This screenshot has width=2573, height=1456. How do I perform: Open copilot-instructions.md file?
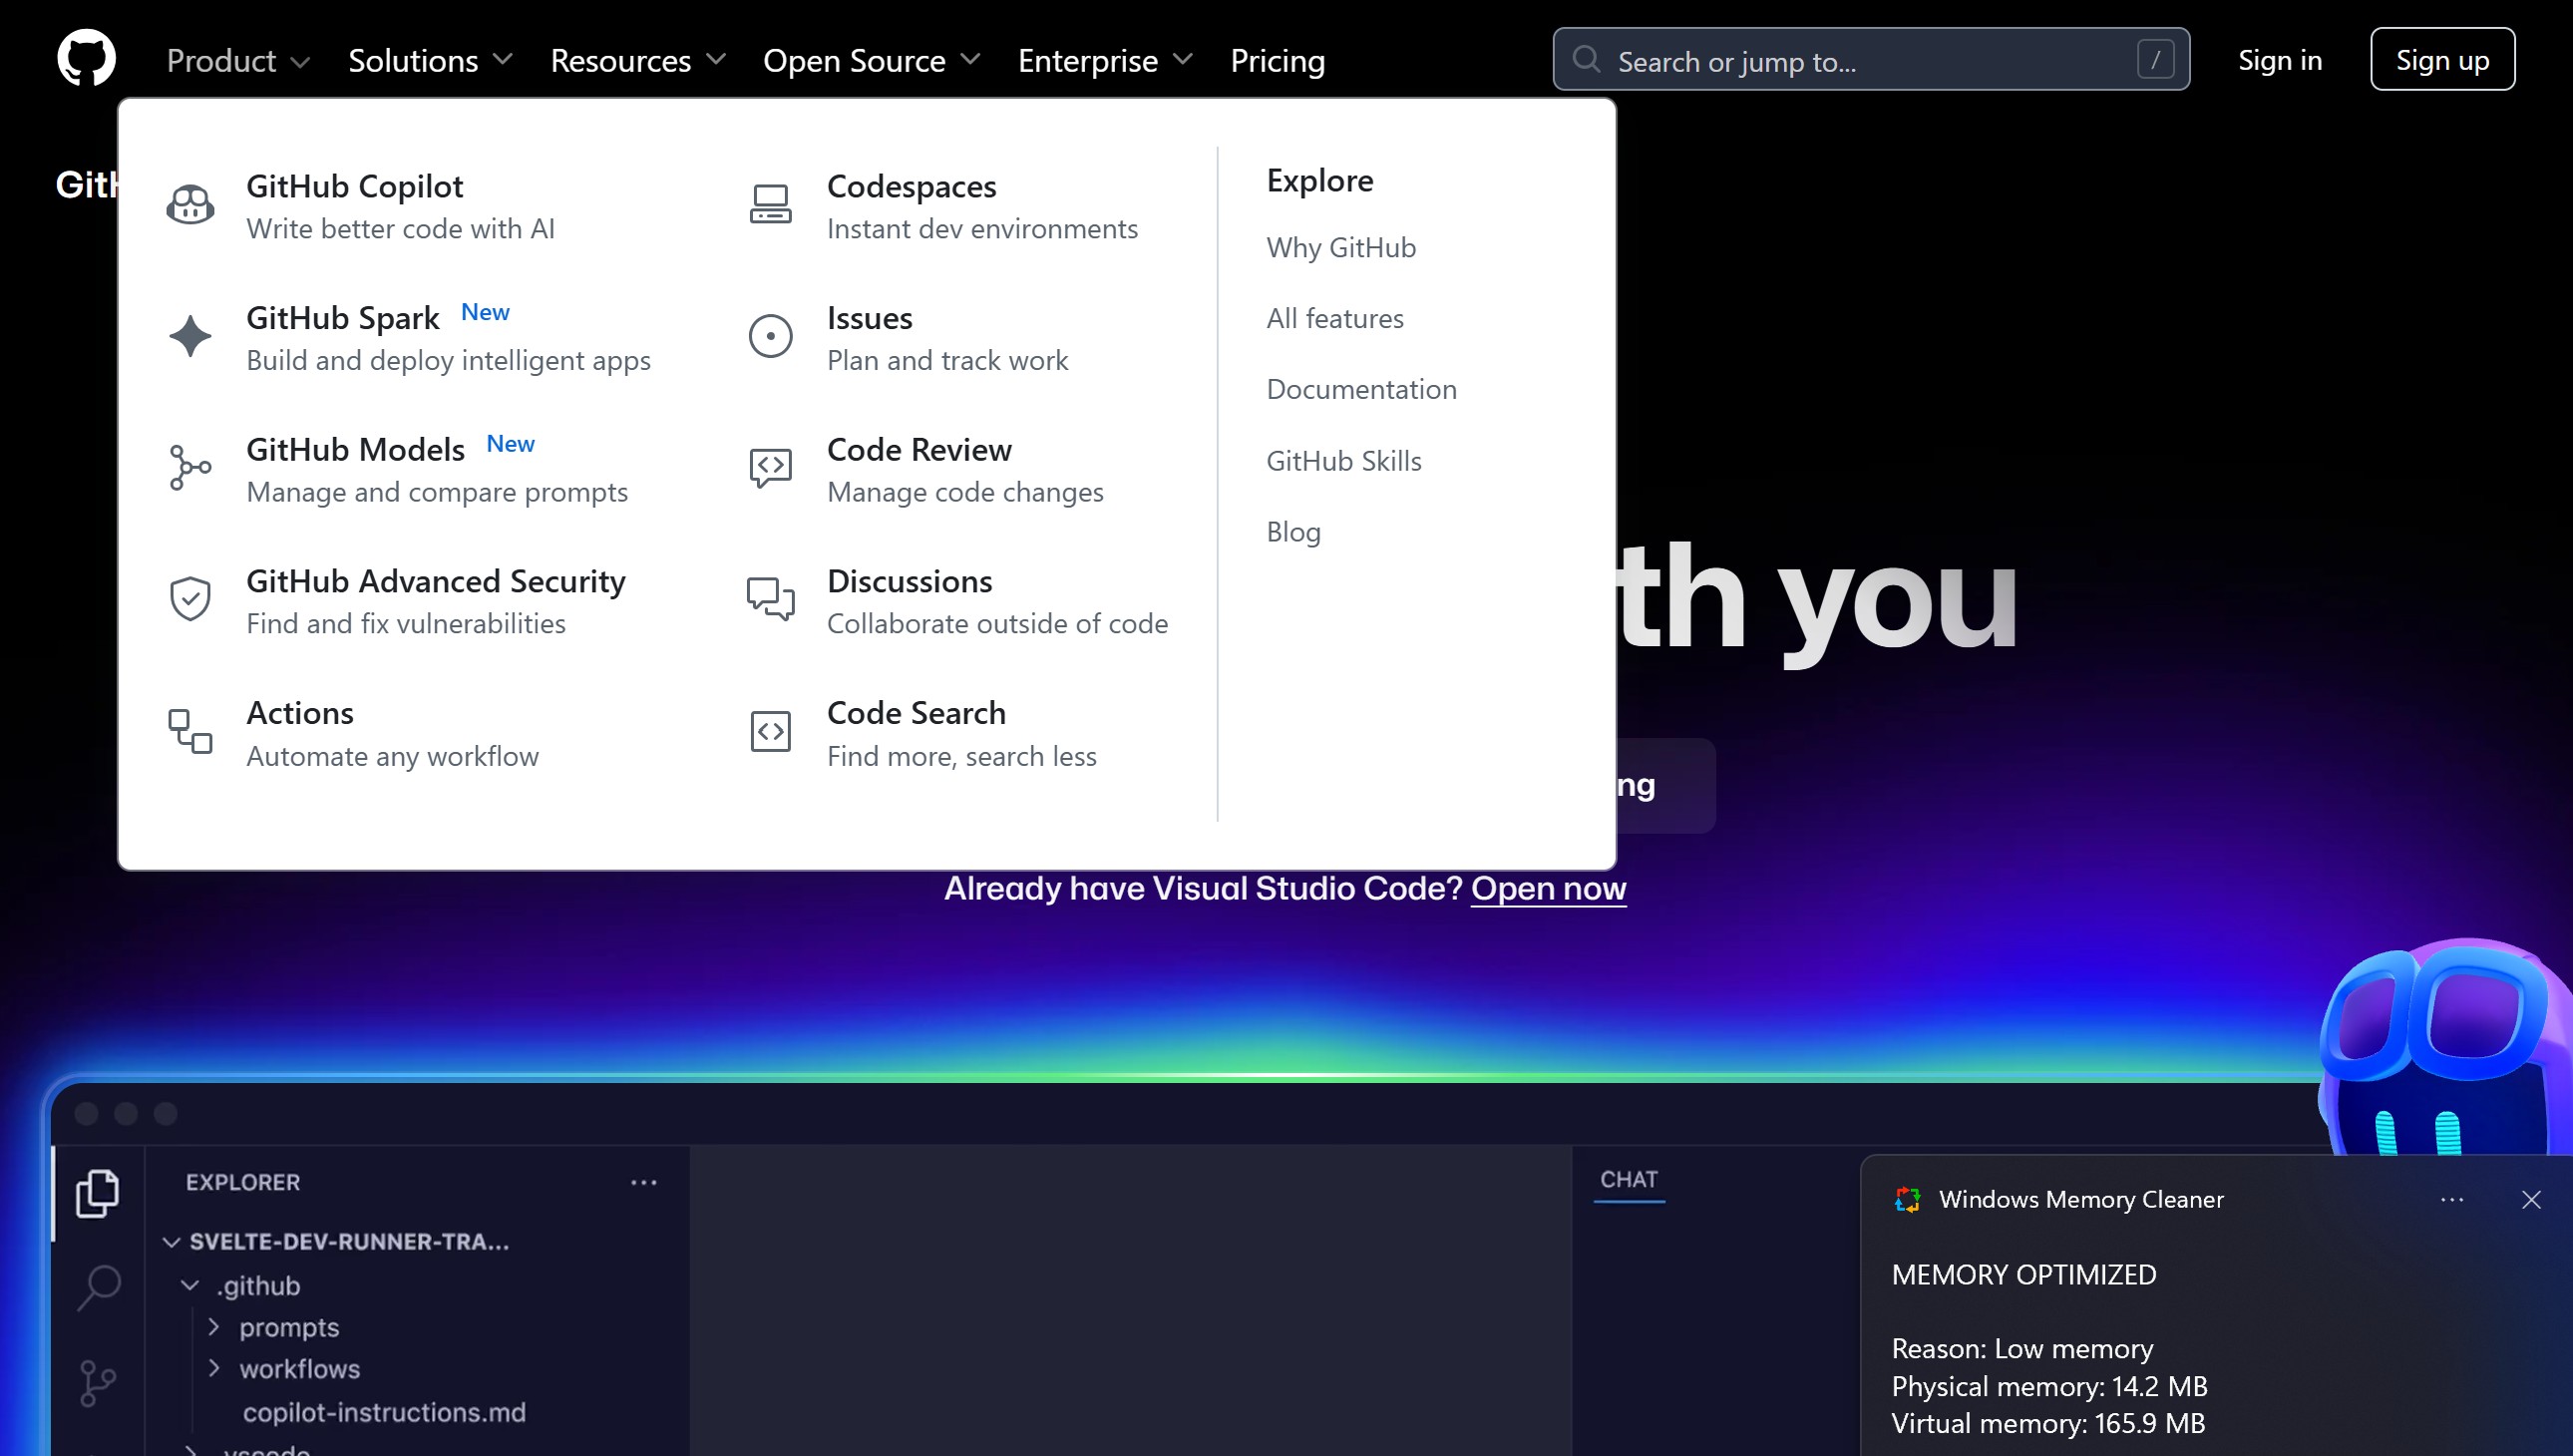(x=384, y=1412)
